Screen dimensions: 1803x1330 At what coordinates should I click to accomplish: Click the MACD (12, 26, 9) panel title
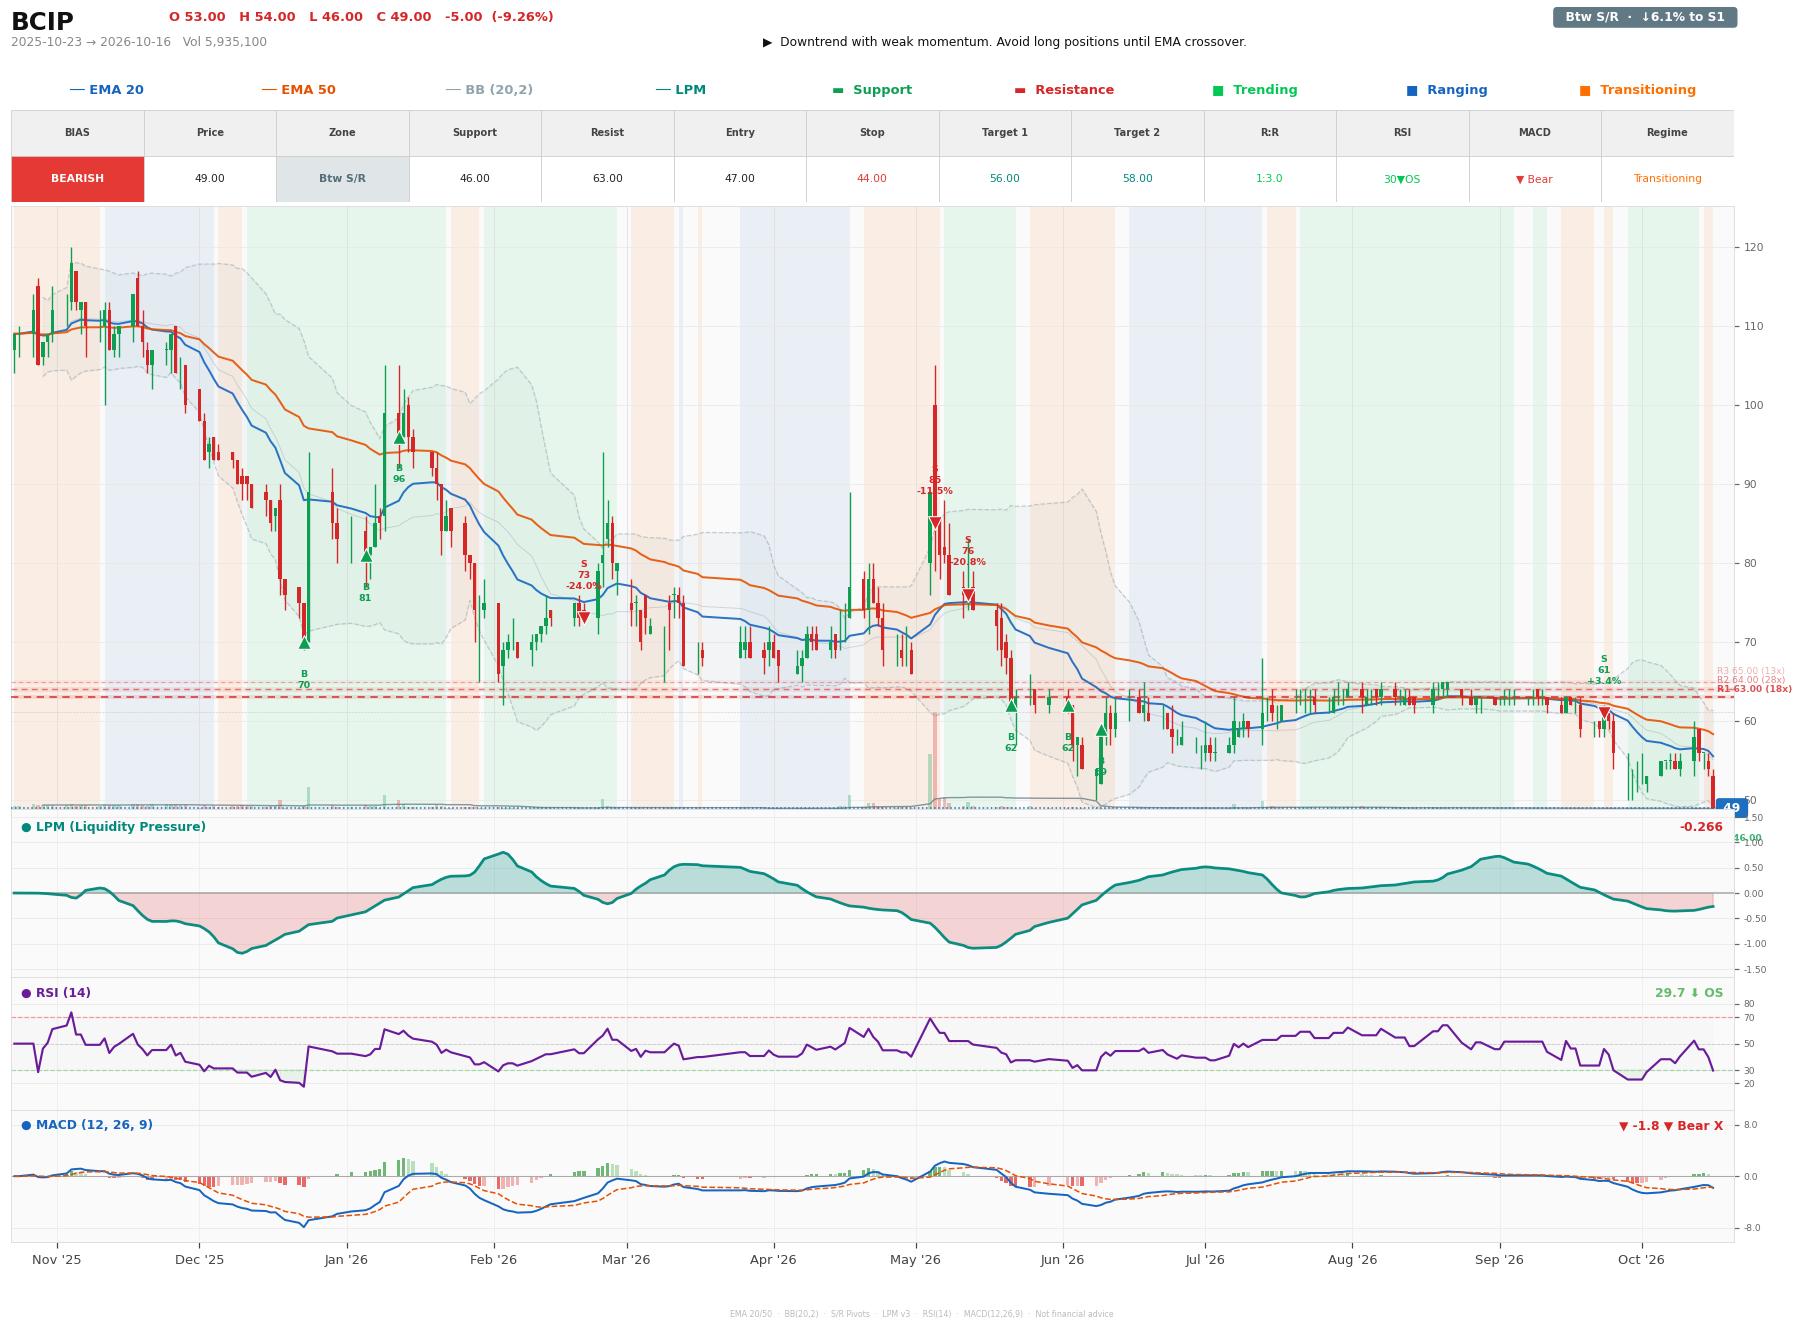[87, 1125]
